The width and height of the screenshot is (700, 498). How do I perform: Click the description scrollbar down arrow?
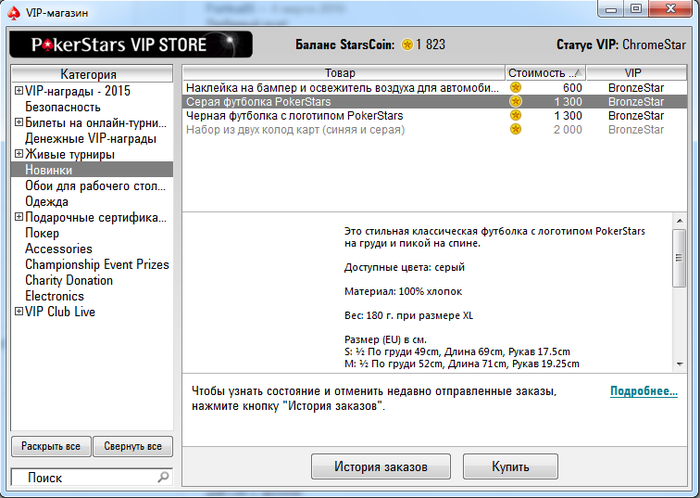tap(679, 365)
